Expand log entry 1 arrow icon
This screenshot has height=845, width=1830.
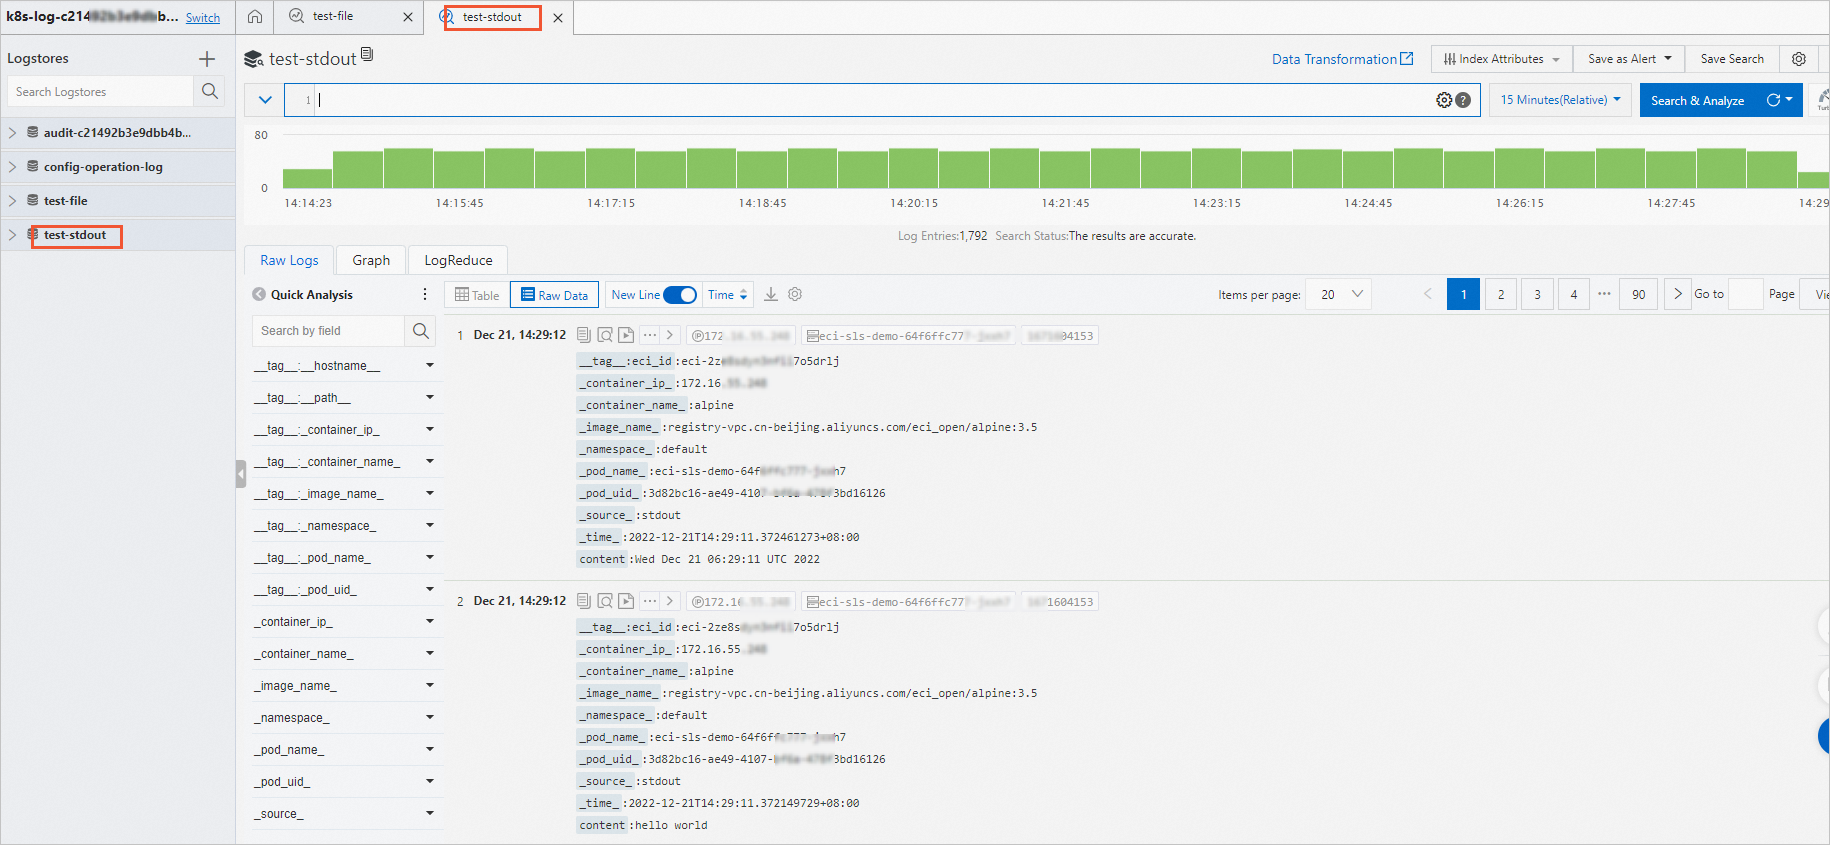point(670,335)
